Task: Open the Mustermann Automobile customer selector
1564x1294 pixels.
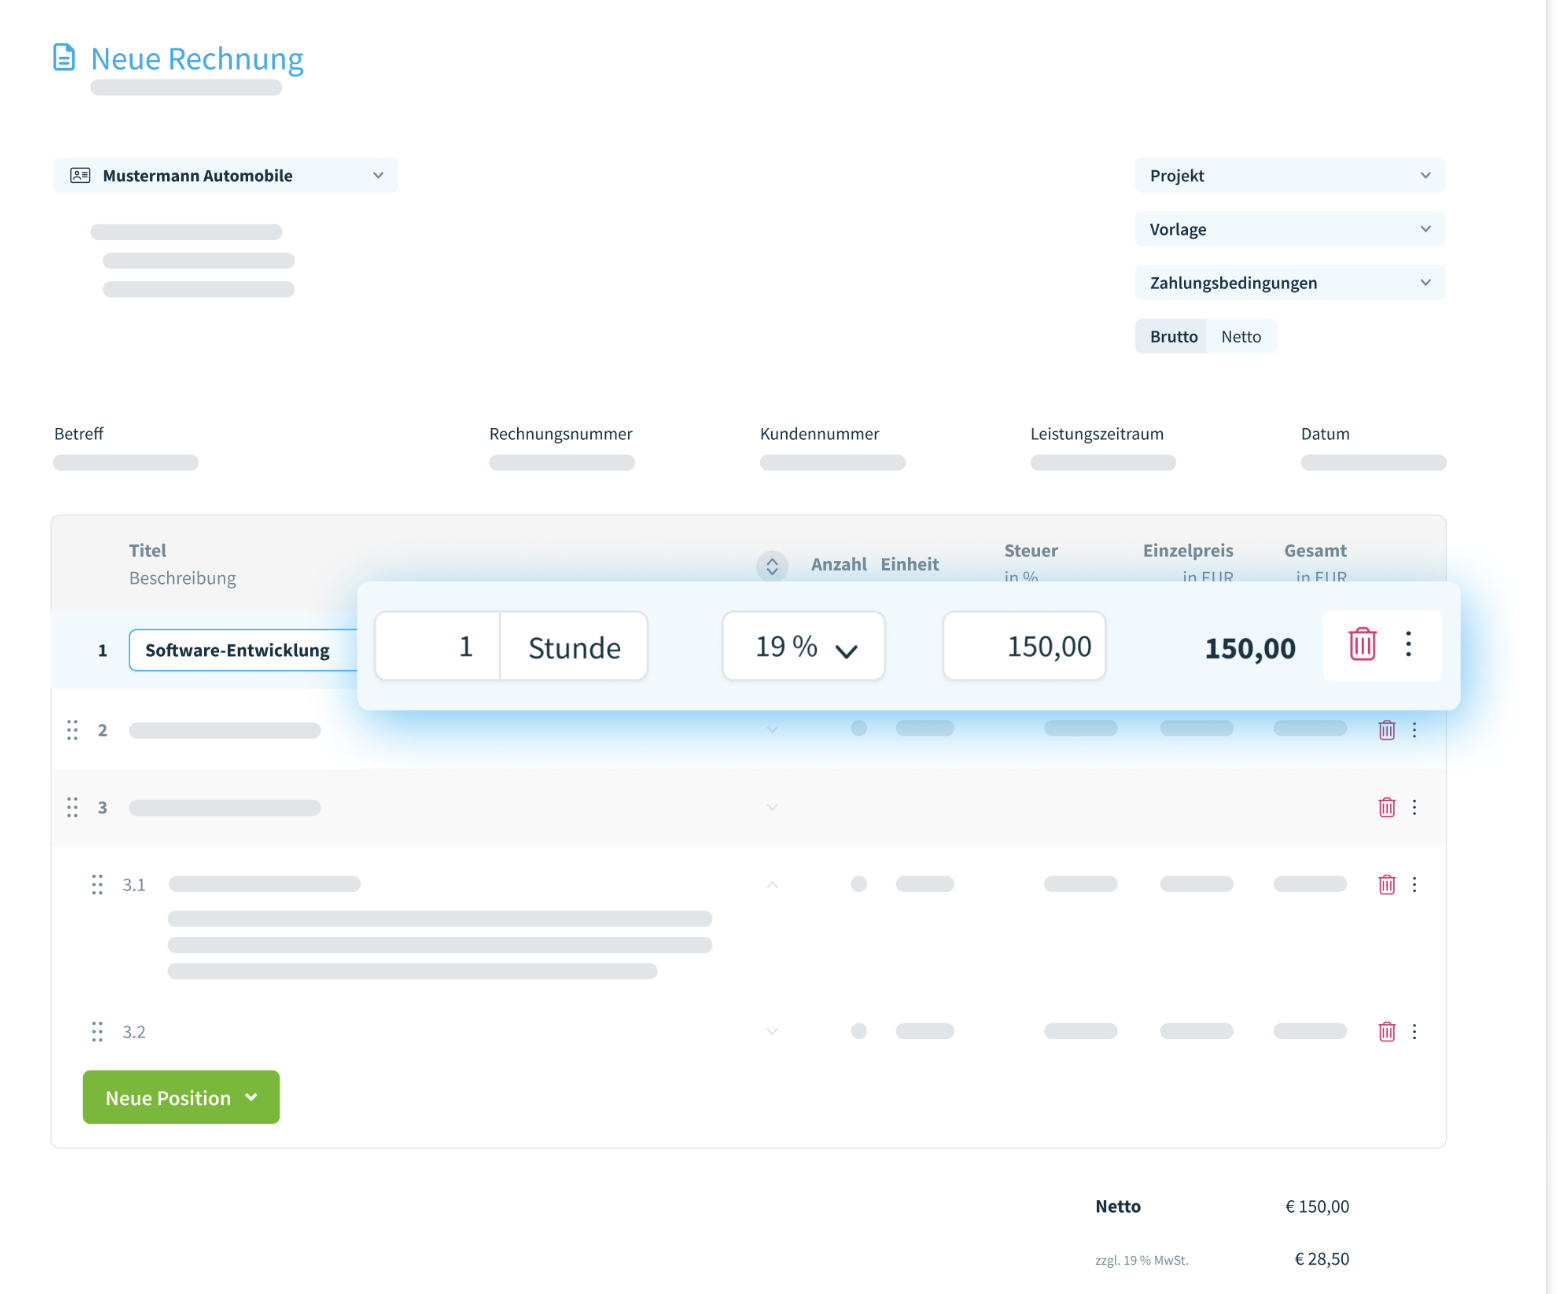Action: 225,176
